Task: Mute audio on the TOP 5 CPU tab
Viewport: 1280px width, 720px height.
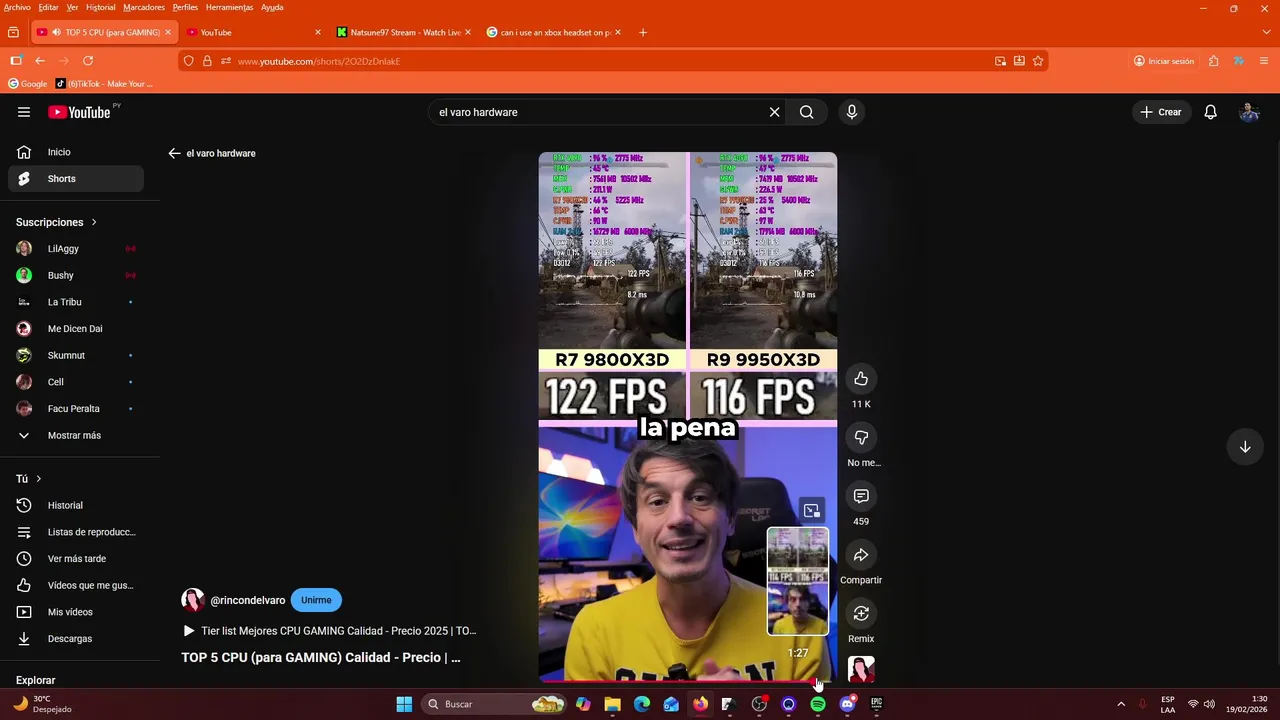Action: (x=55, y=32)
